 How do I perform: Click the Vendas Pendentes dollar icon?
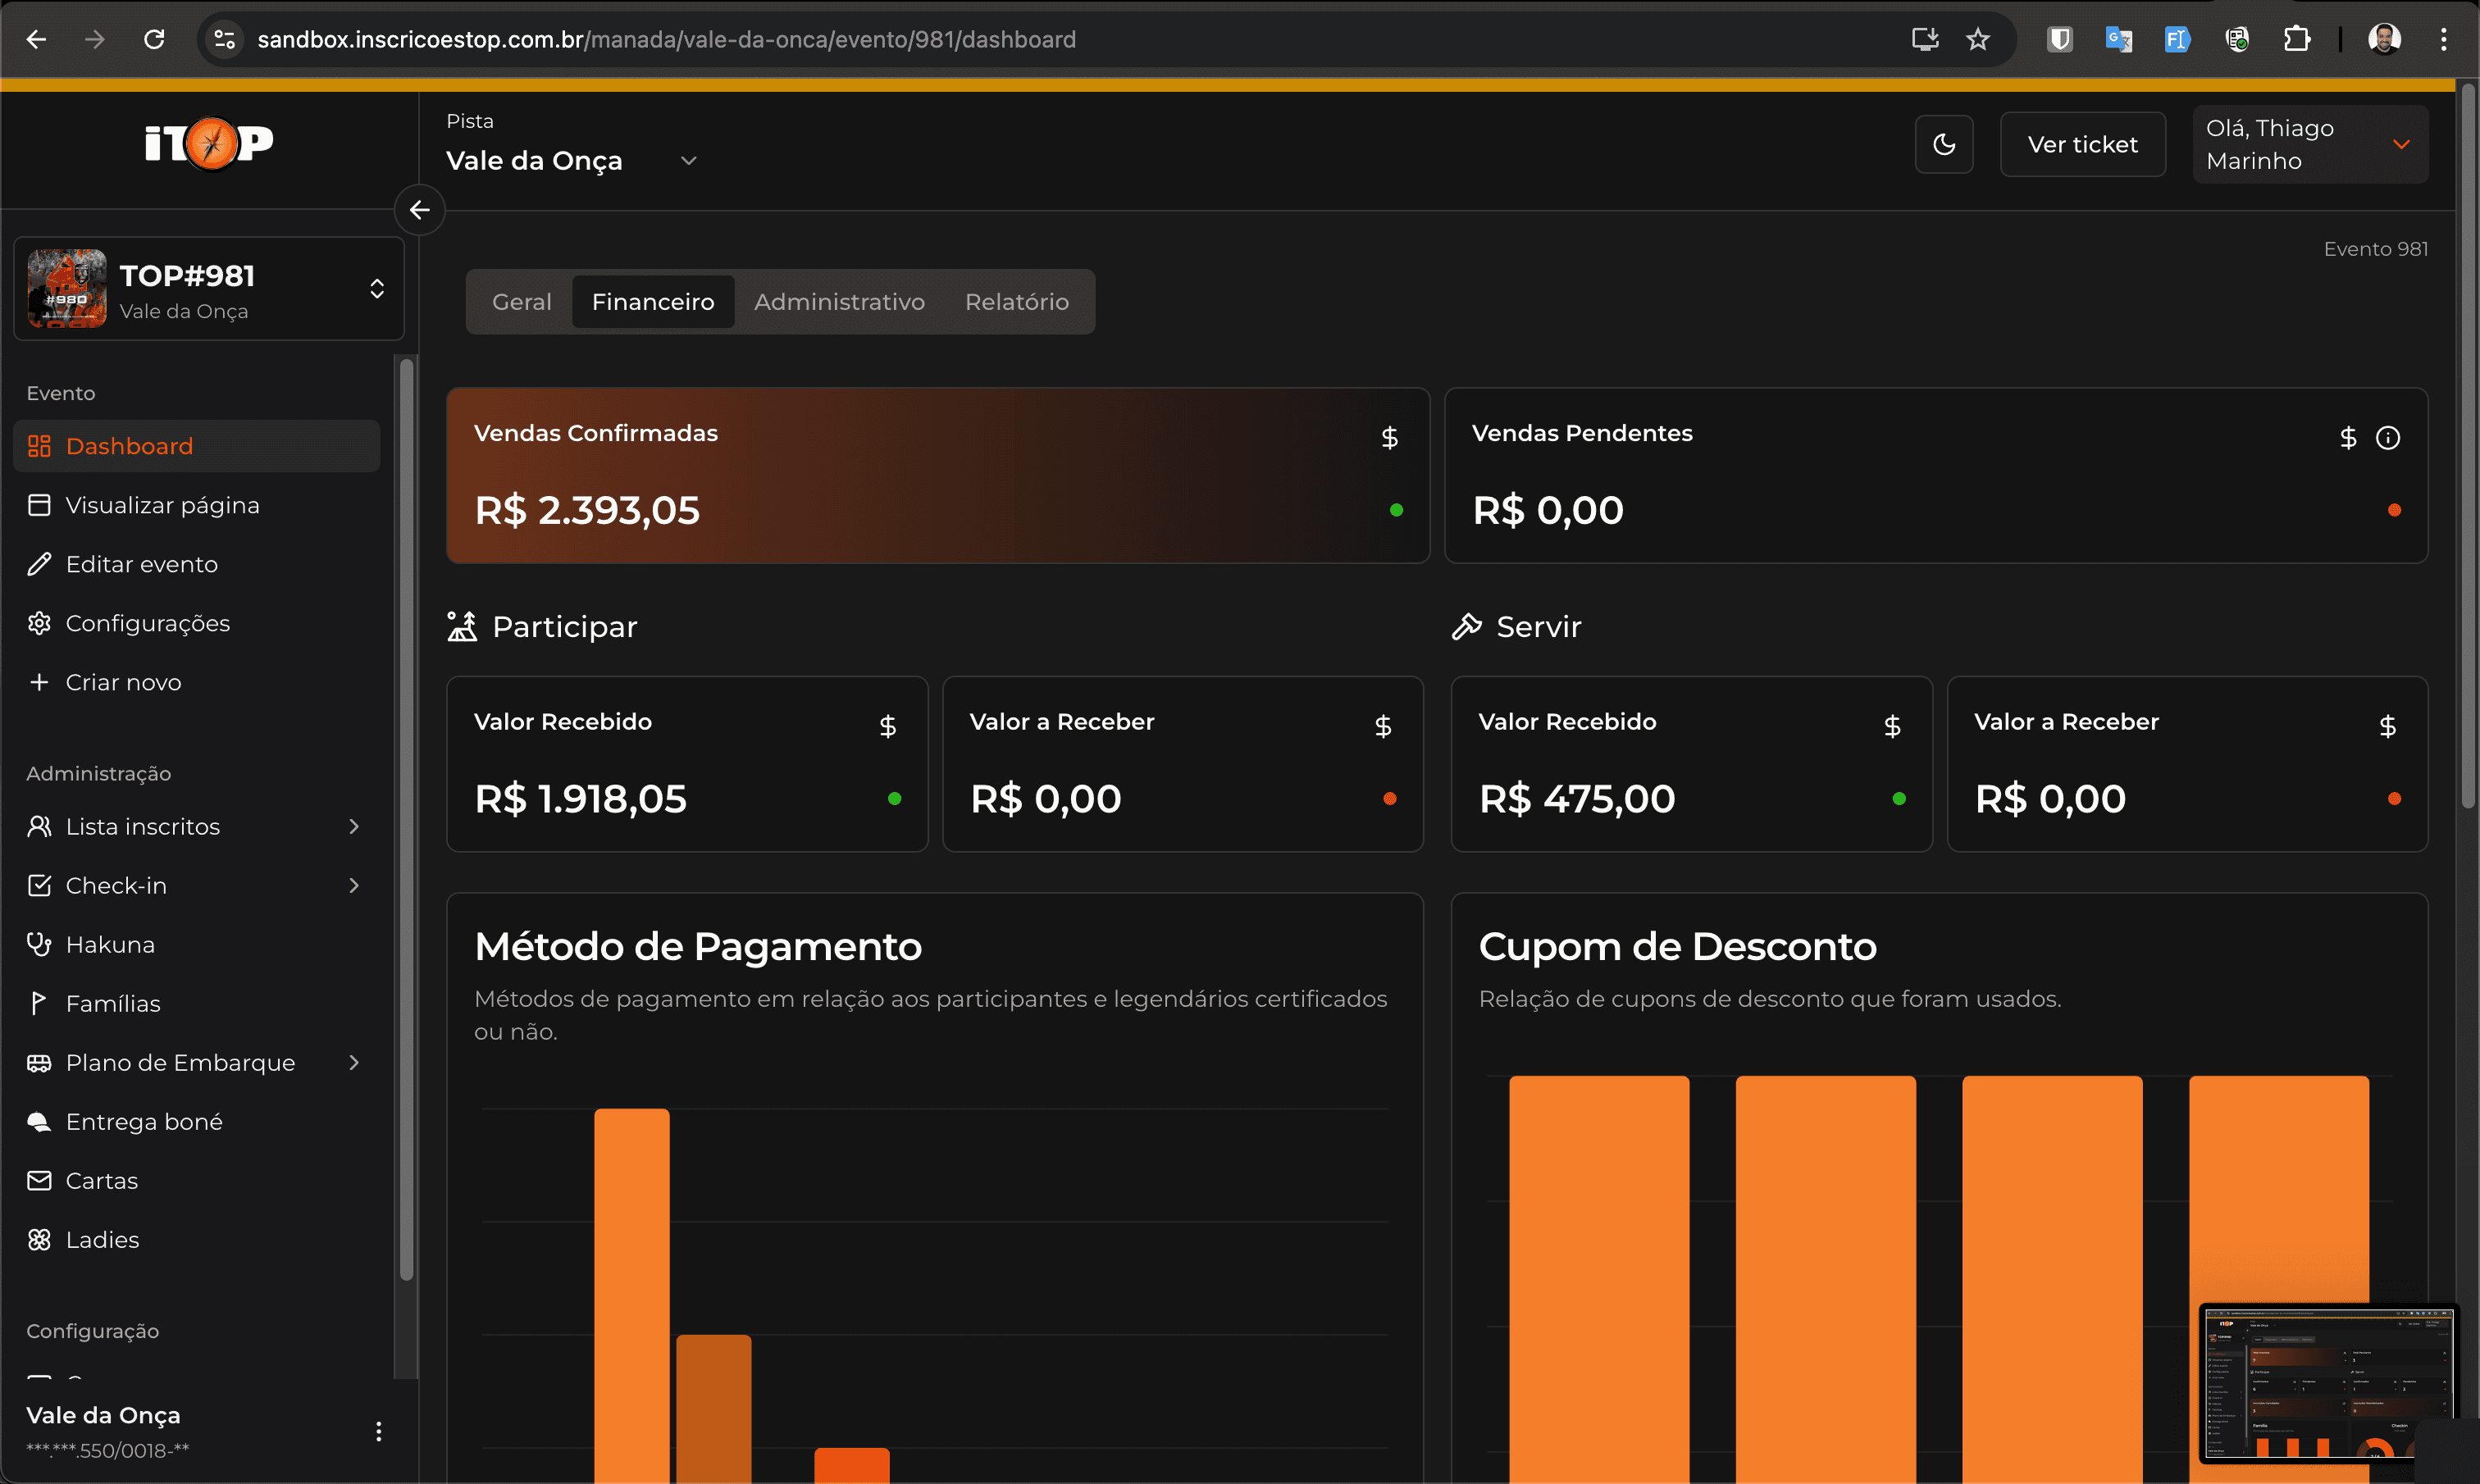pyautogui.click(x=2348, y=437)
